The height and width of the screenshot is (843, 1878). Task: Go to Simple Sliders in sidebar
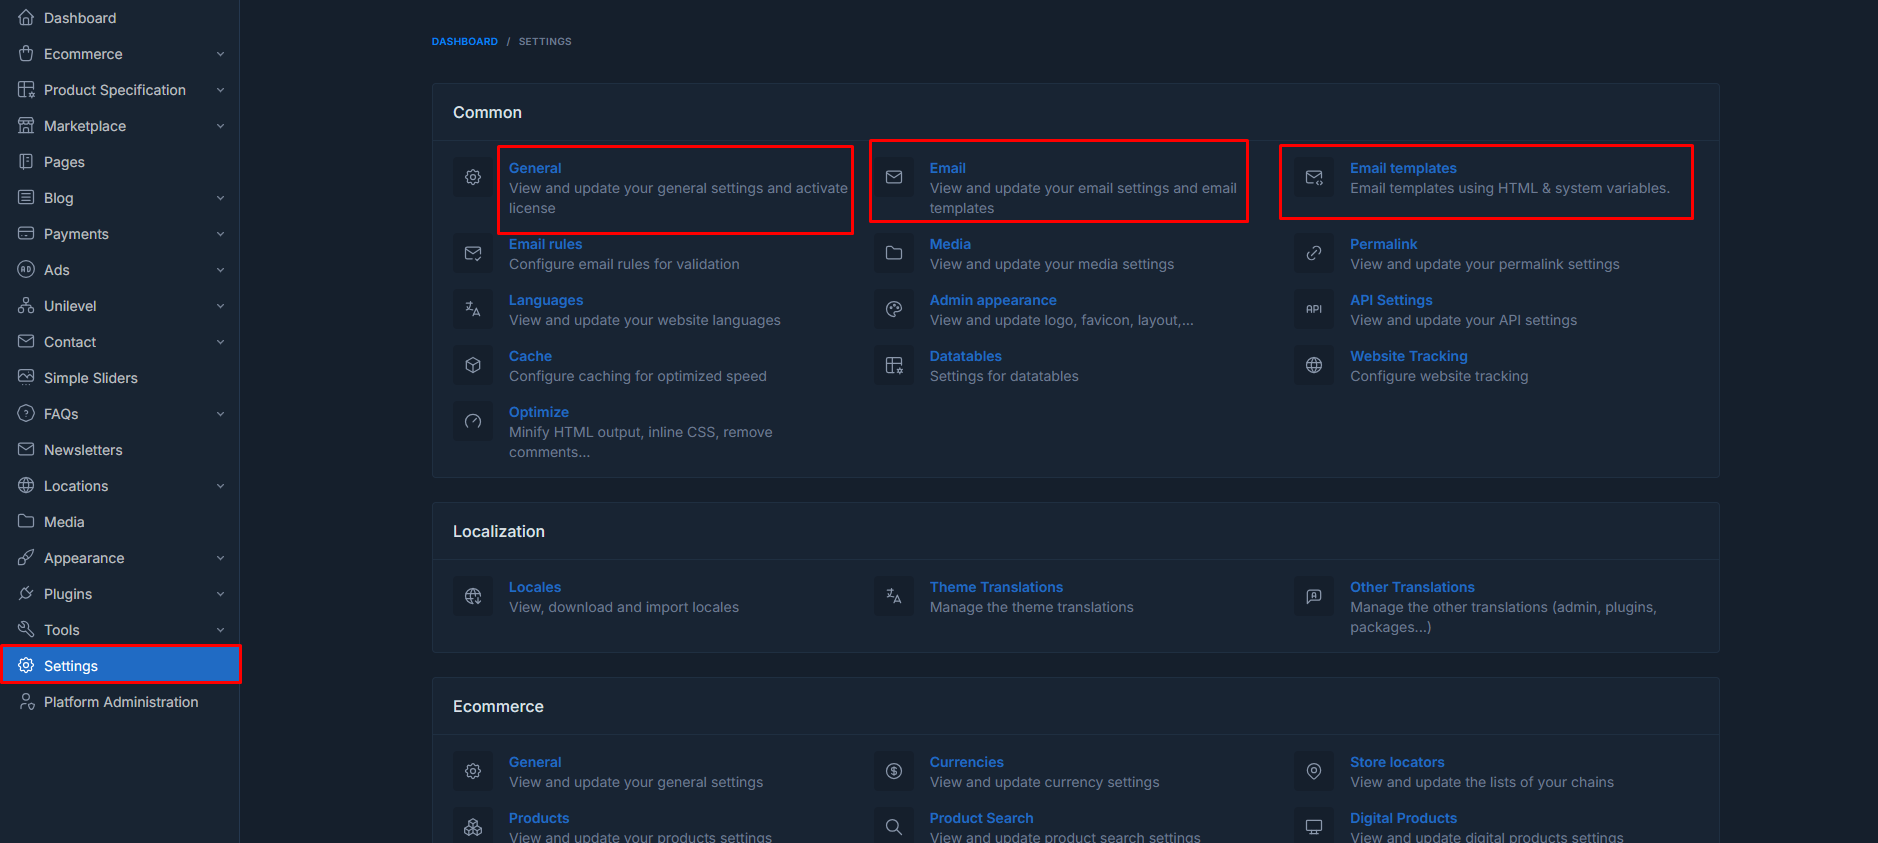tap(90, 378)
